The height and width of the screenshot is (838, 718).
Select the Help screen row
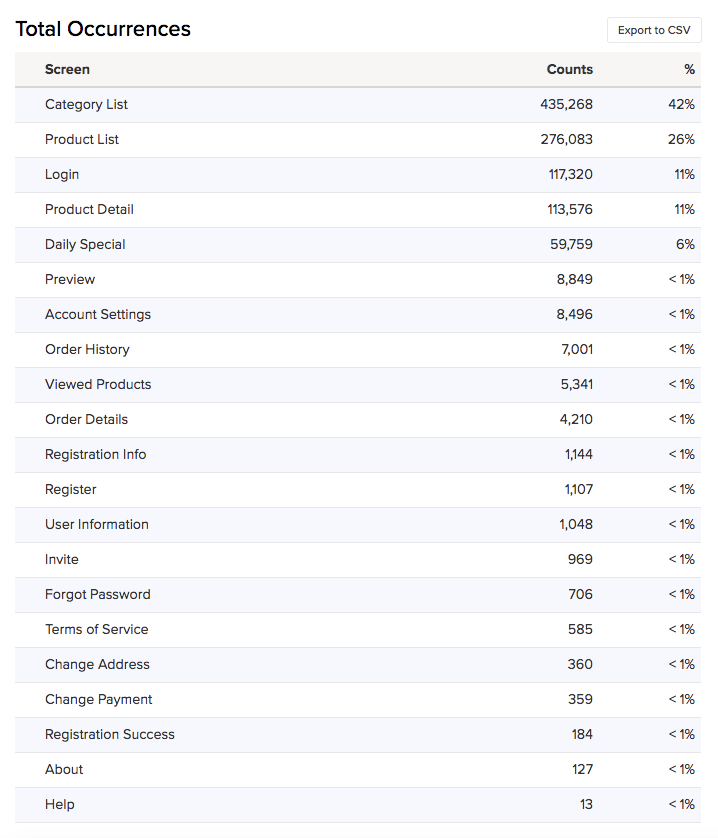click(60, 804)
